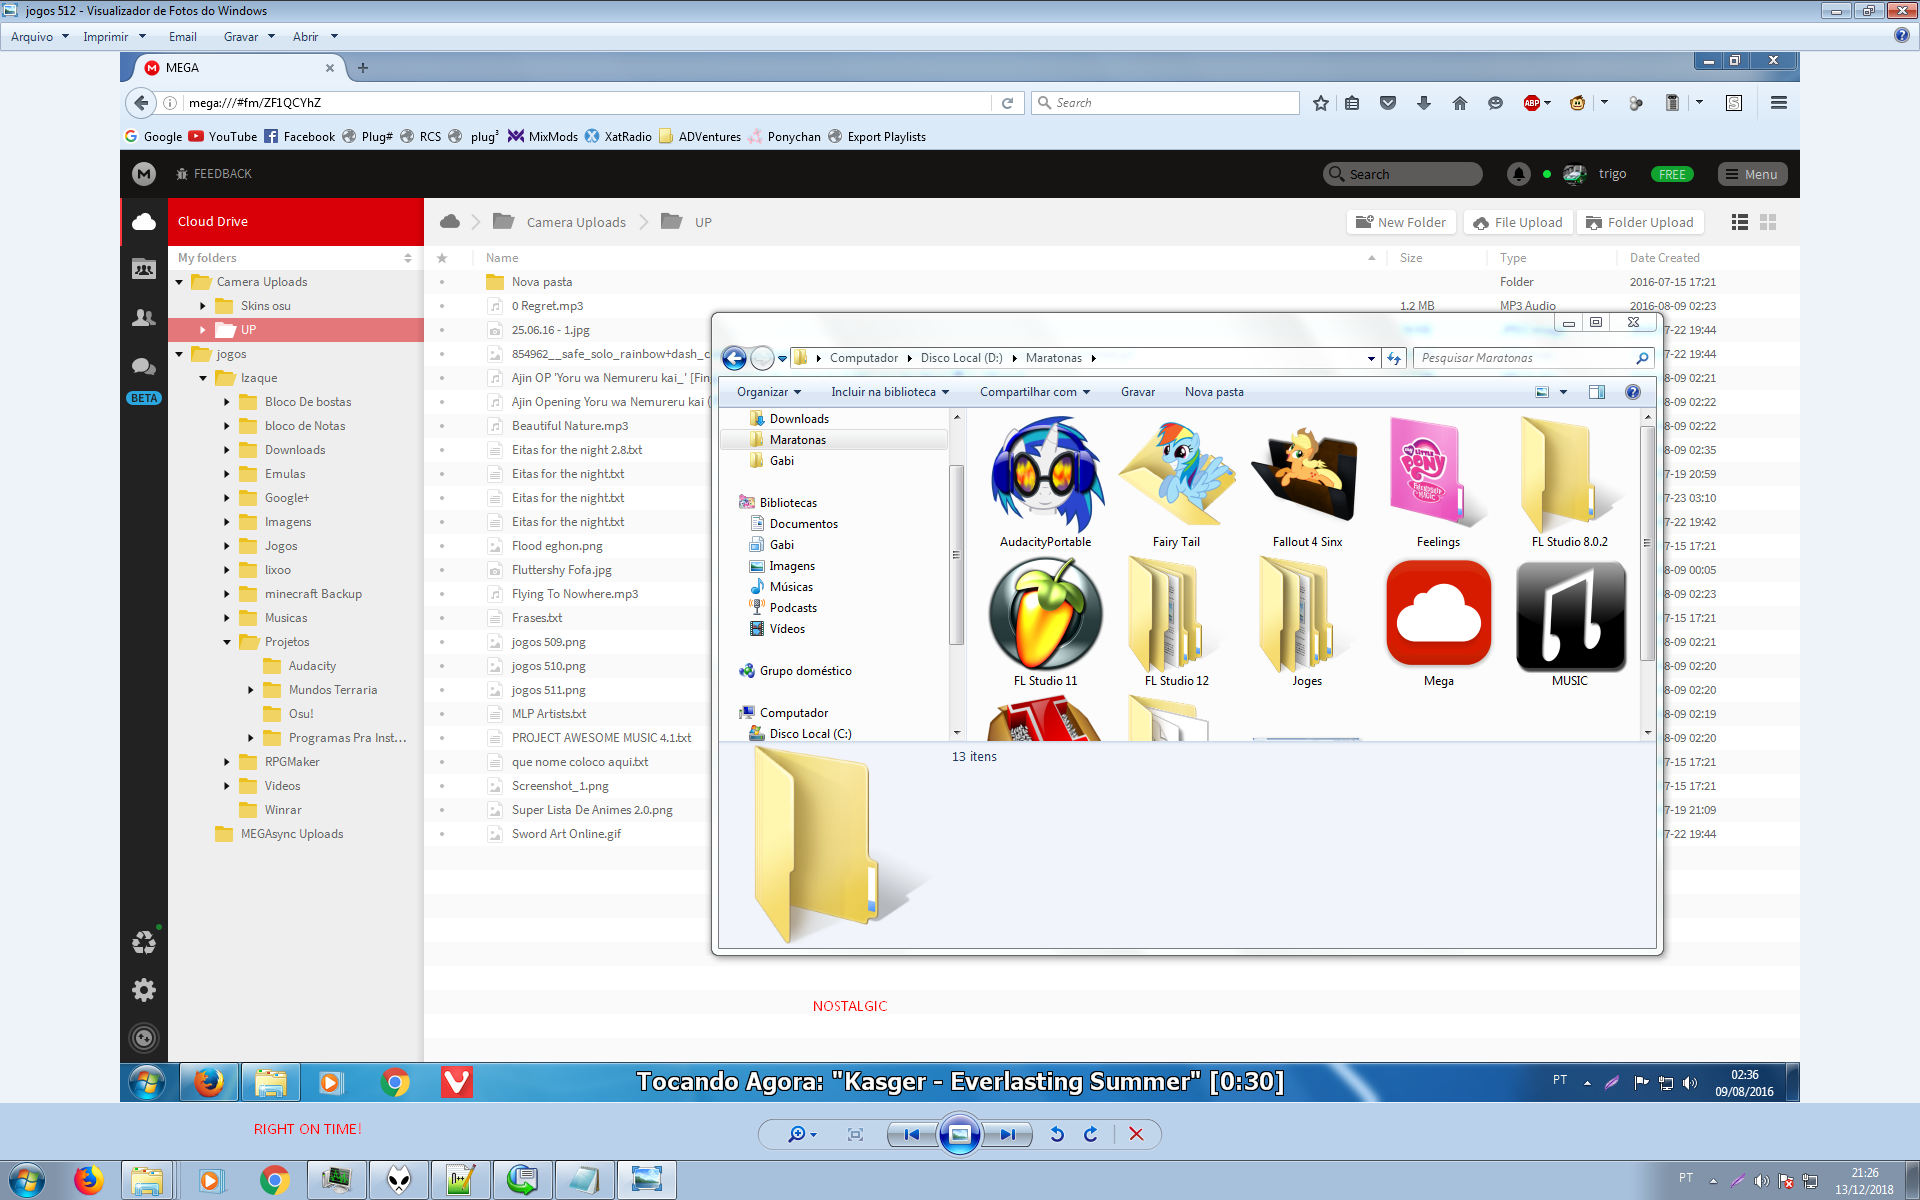
Task: Rotate the photo clockwise
Action: [x=1091, y=1134]
